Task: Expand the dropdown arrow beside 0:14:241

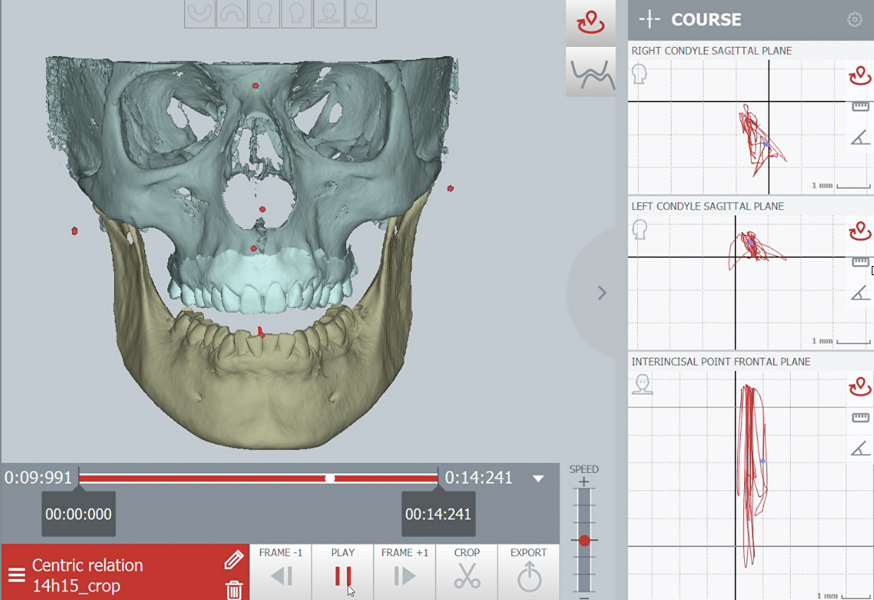Action: 538,478
